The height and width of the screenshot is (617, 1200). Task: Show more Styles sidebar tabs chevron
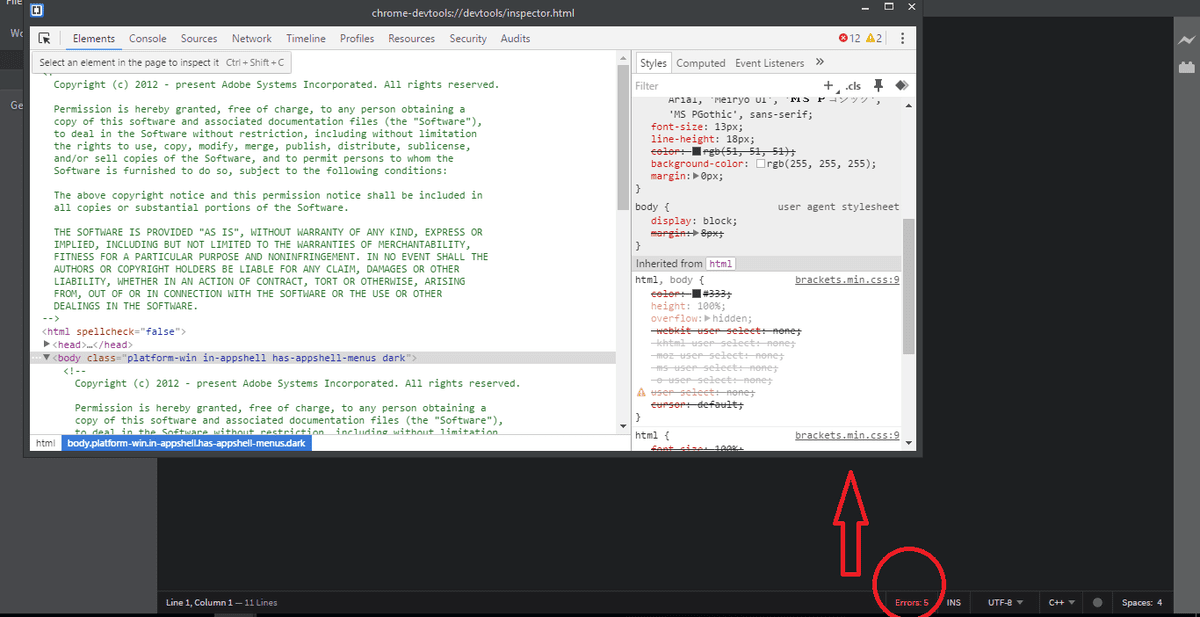point(820,62)
